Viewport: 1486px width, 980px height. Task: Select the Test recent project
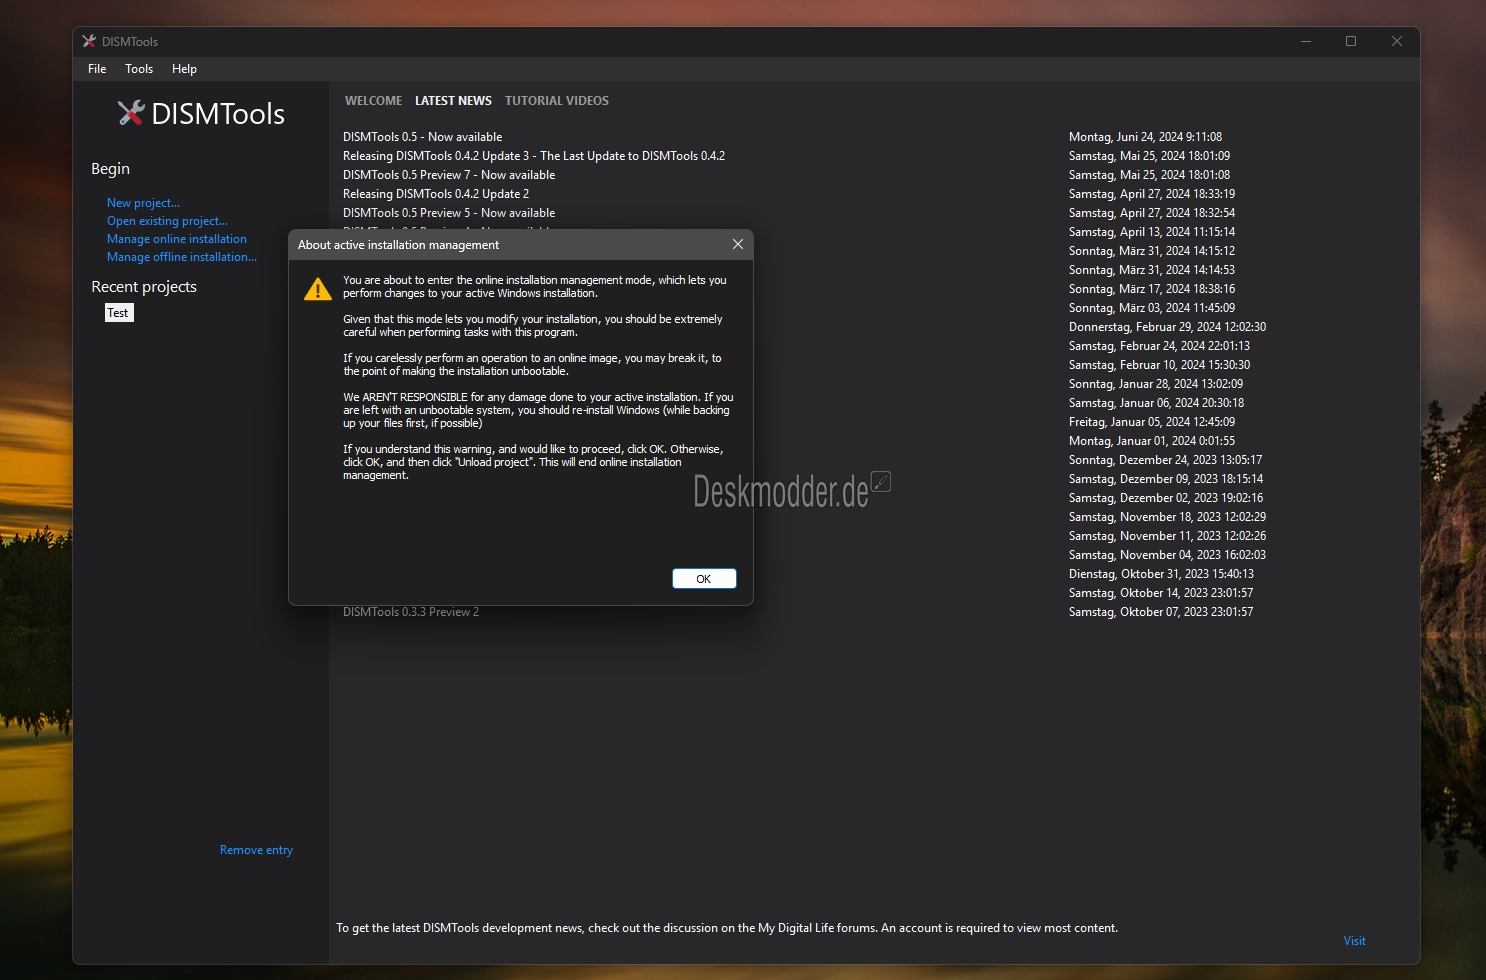[118, 313]
